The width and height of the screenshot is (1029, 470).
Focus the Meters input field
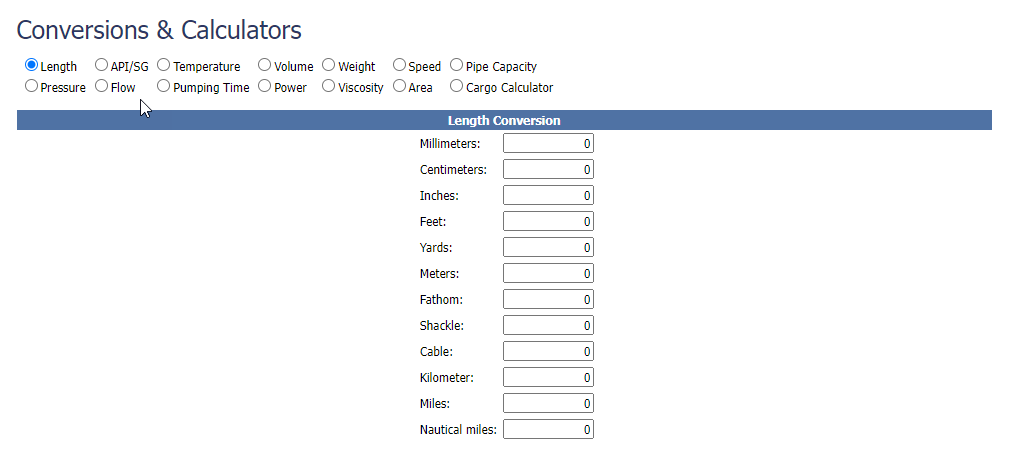coord(548,274)
